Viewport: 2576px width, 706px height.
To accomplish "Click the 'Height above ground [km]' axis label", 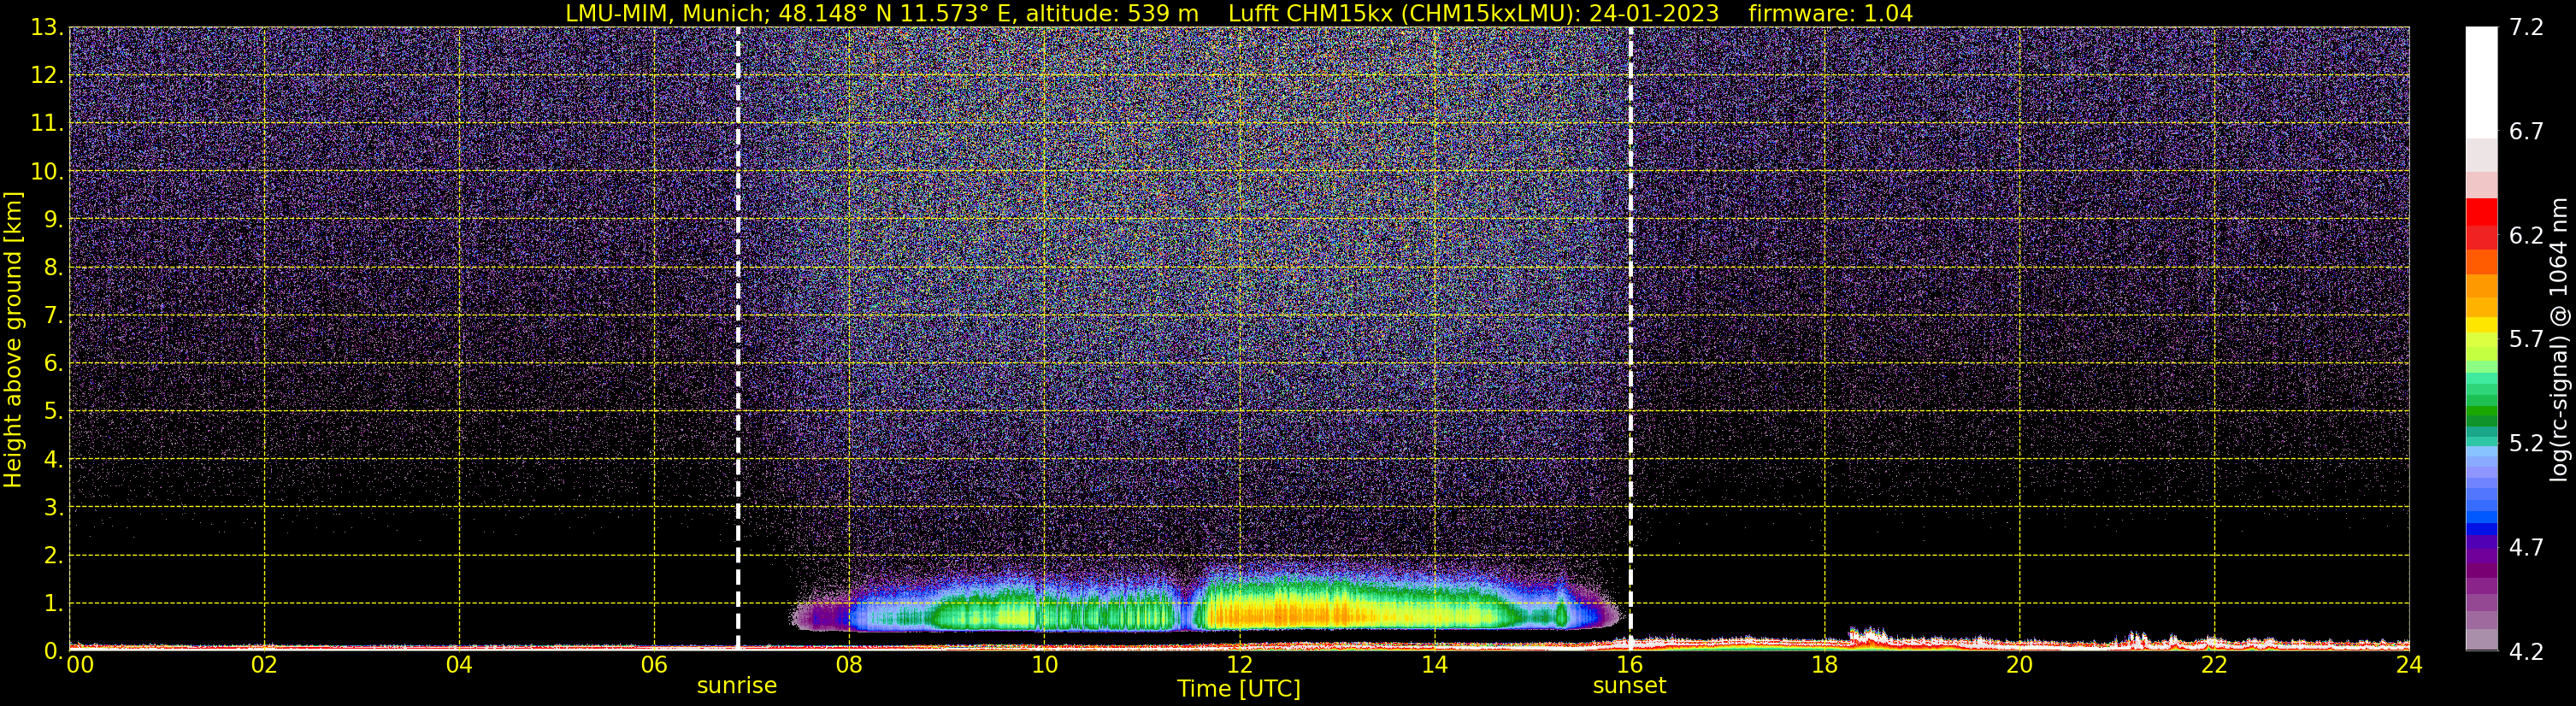I will [13, 339].
